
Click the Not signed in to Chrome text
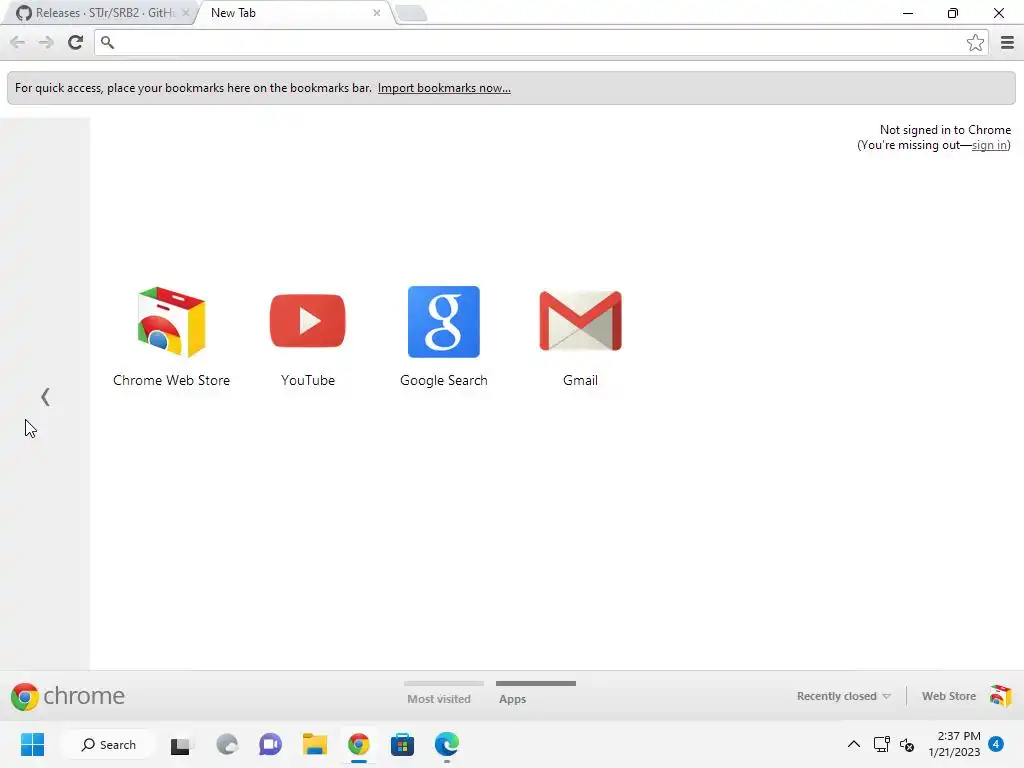point(945,130)
